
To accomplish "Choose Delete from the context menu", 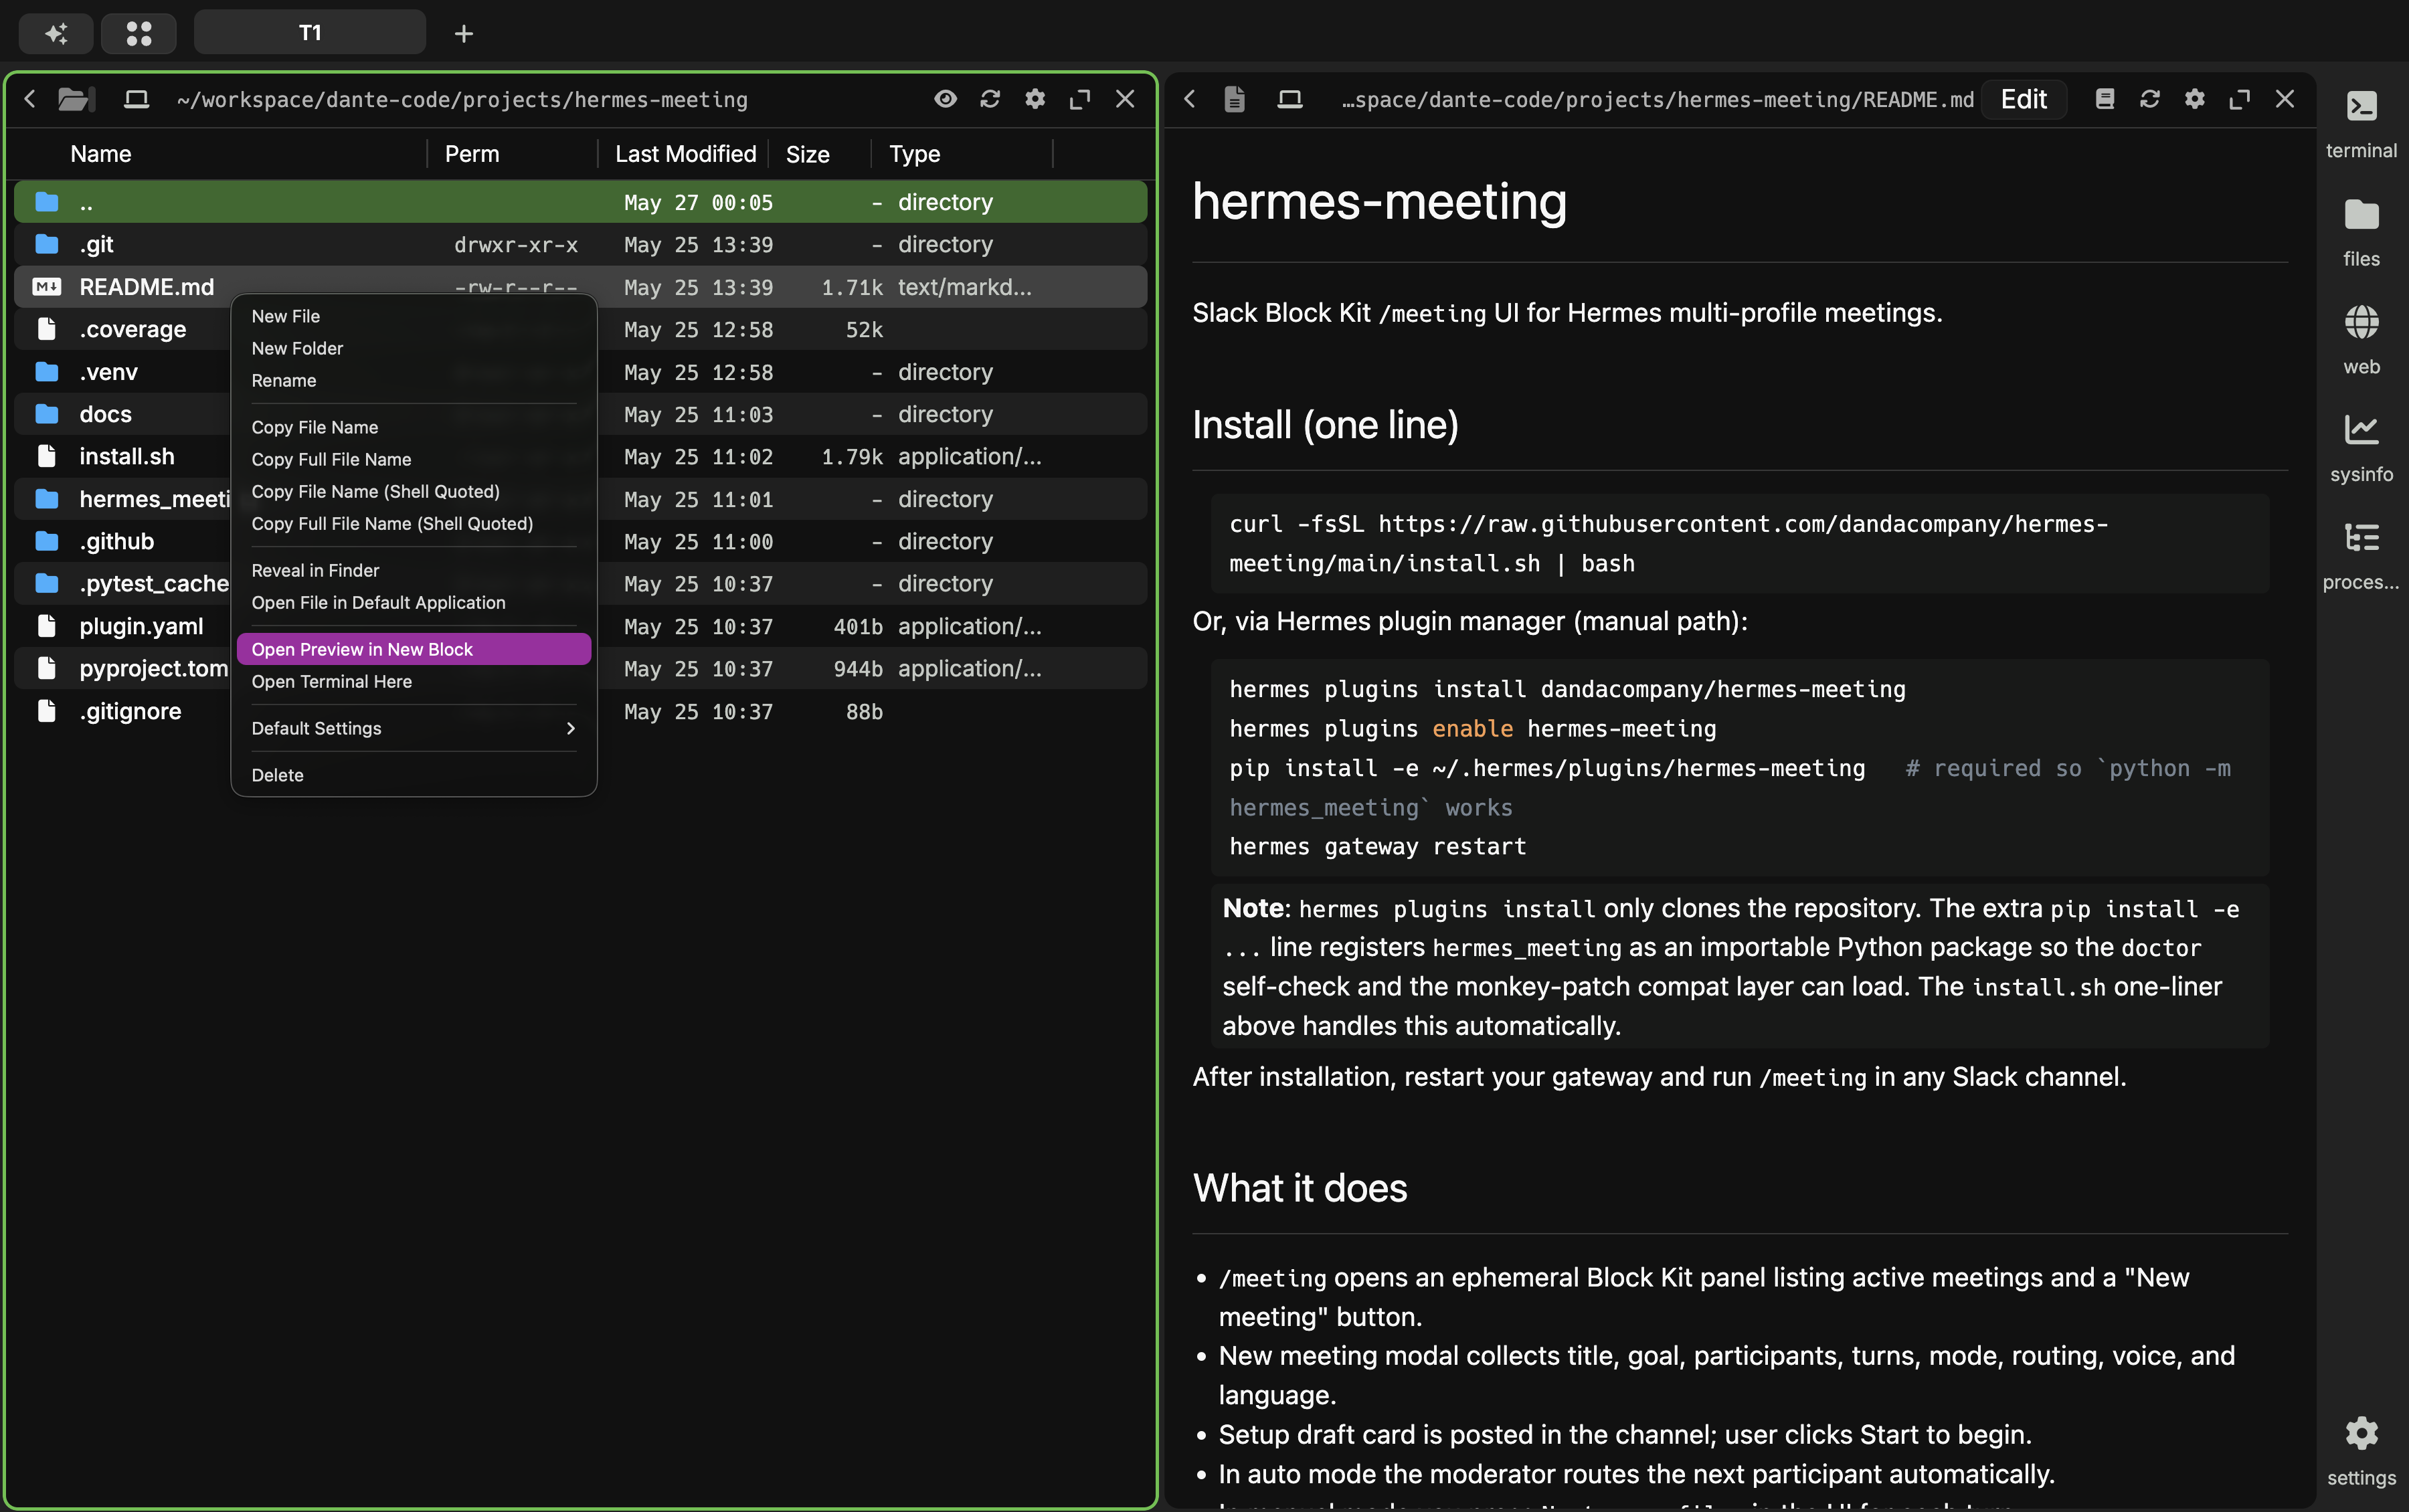I will (414, 775).
